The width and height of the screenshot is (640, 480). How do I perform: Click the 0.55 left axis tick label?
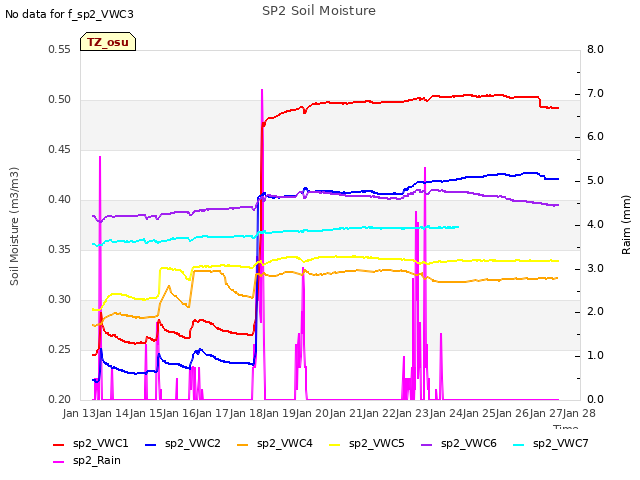(x=60, y=50)
